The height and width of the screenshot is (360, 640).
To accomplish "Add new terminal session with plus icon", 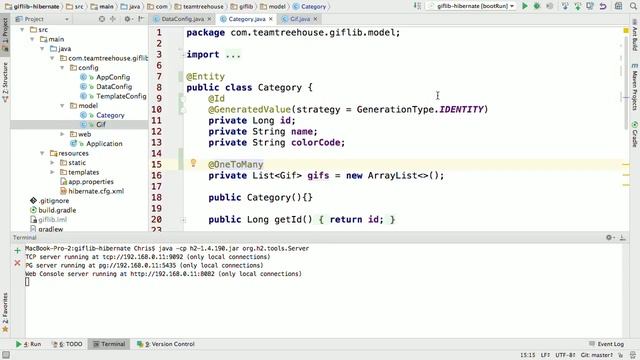I will 17,251.
